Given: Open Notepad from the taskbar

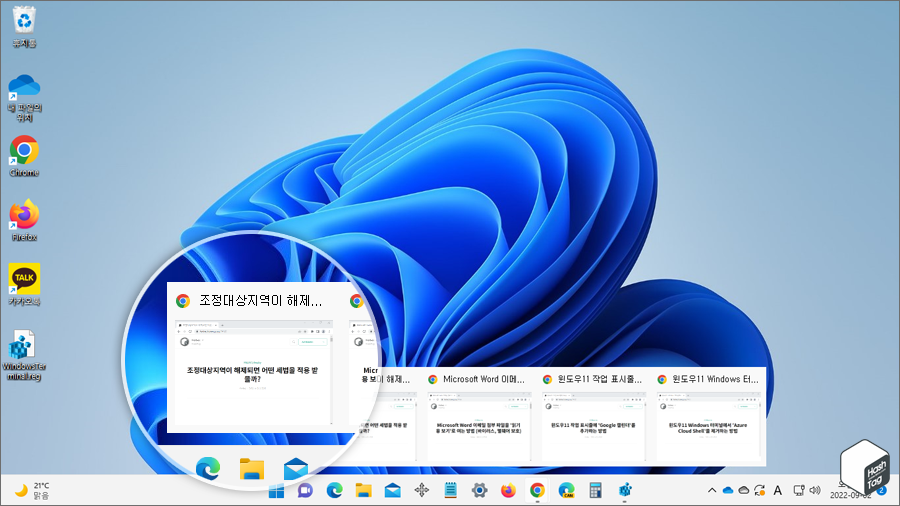Looking at the screenshot, I should [451, 491].
